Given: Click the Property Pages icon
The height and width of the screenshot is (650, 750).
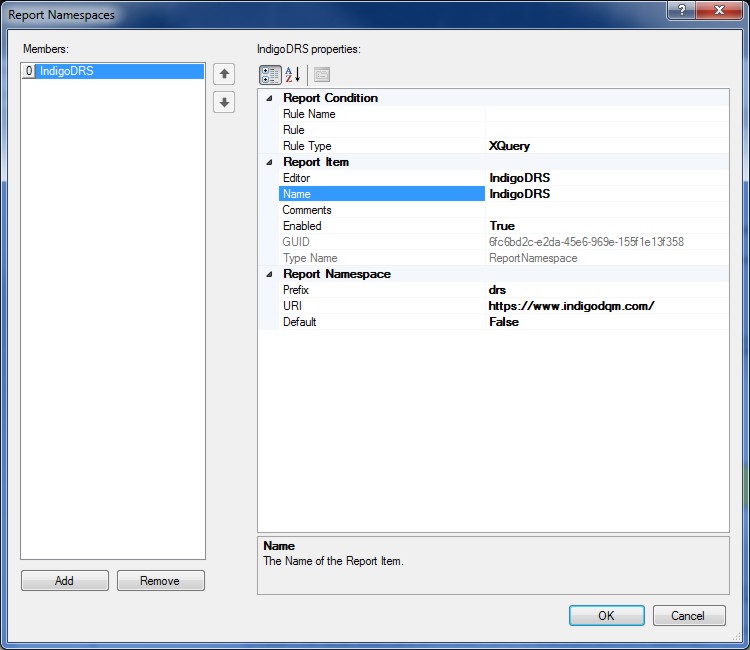Looking at the screenshot, I should pos(321,75).
